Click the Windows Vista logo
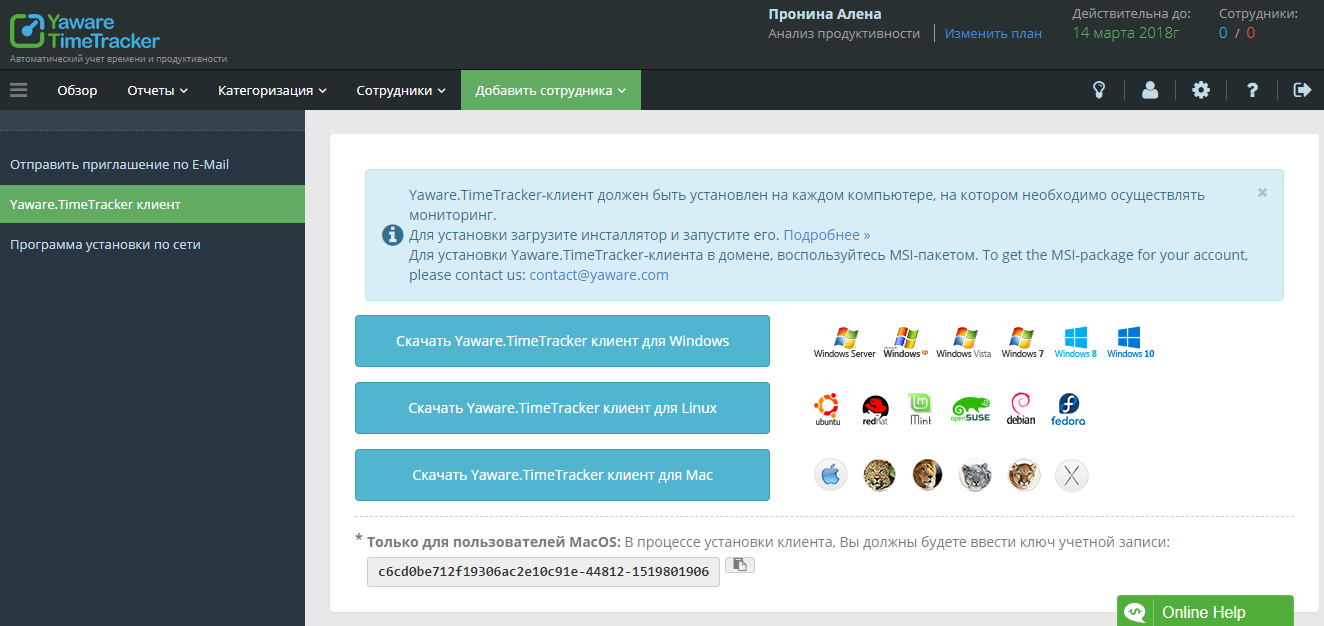Image resolution: width=1324 pixels, height=626 pixels. [x=964, y=342]
